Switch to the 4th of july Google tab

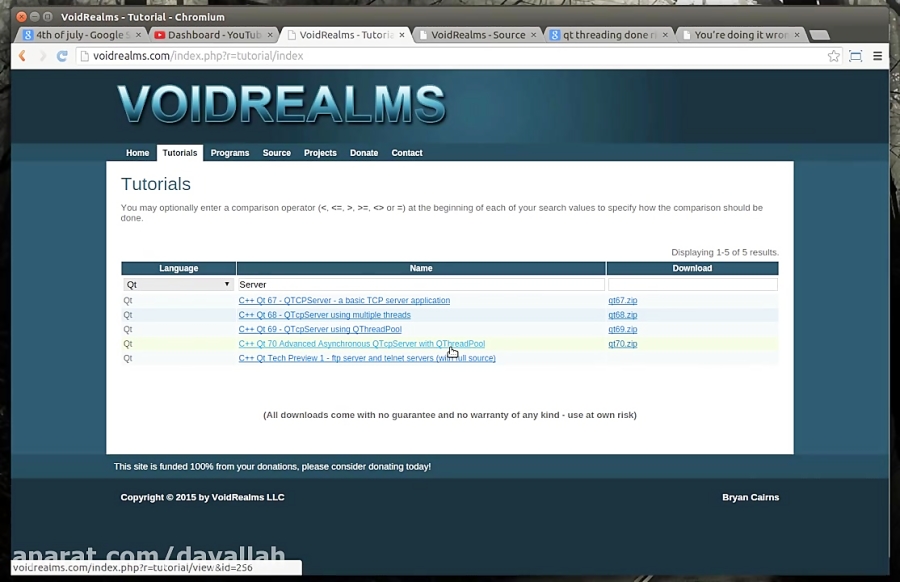80,35
